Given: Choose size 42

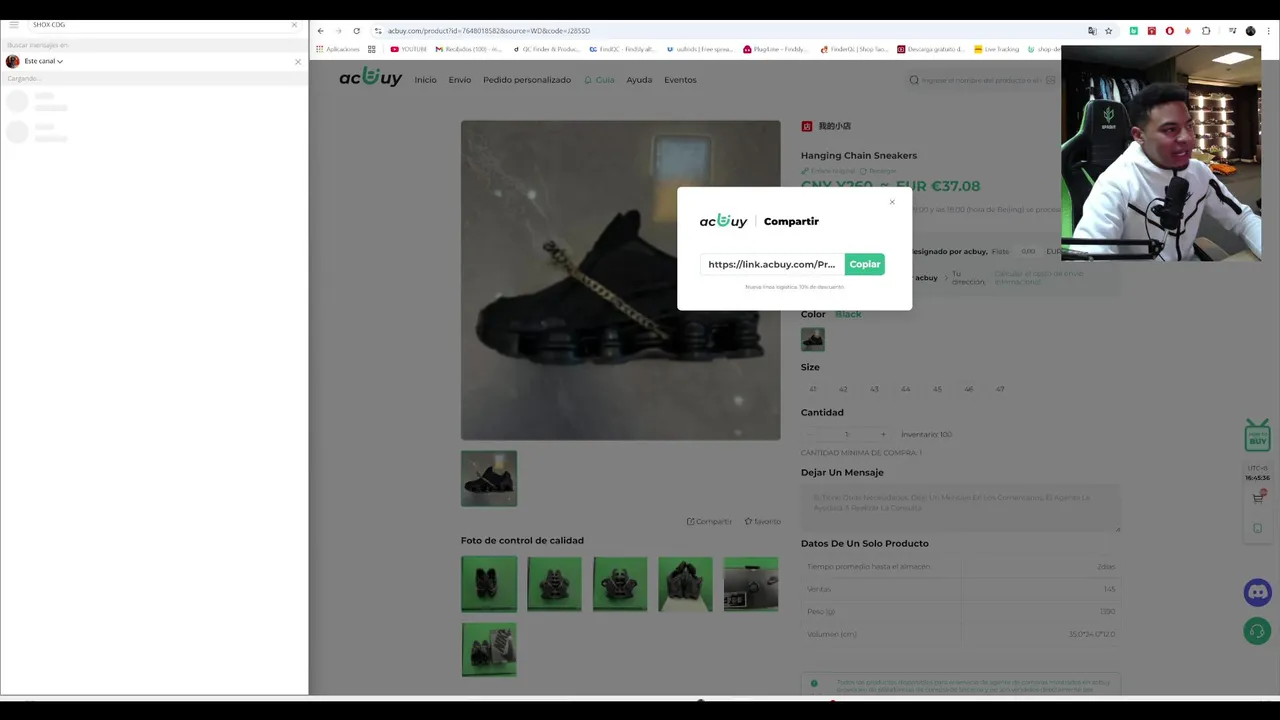Looking at the screenshot, I should [843, 389].
